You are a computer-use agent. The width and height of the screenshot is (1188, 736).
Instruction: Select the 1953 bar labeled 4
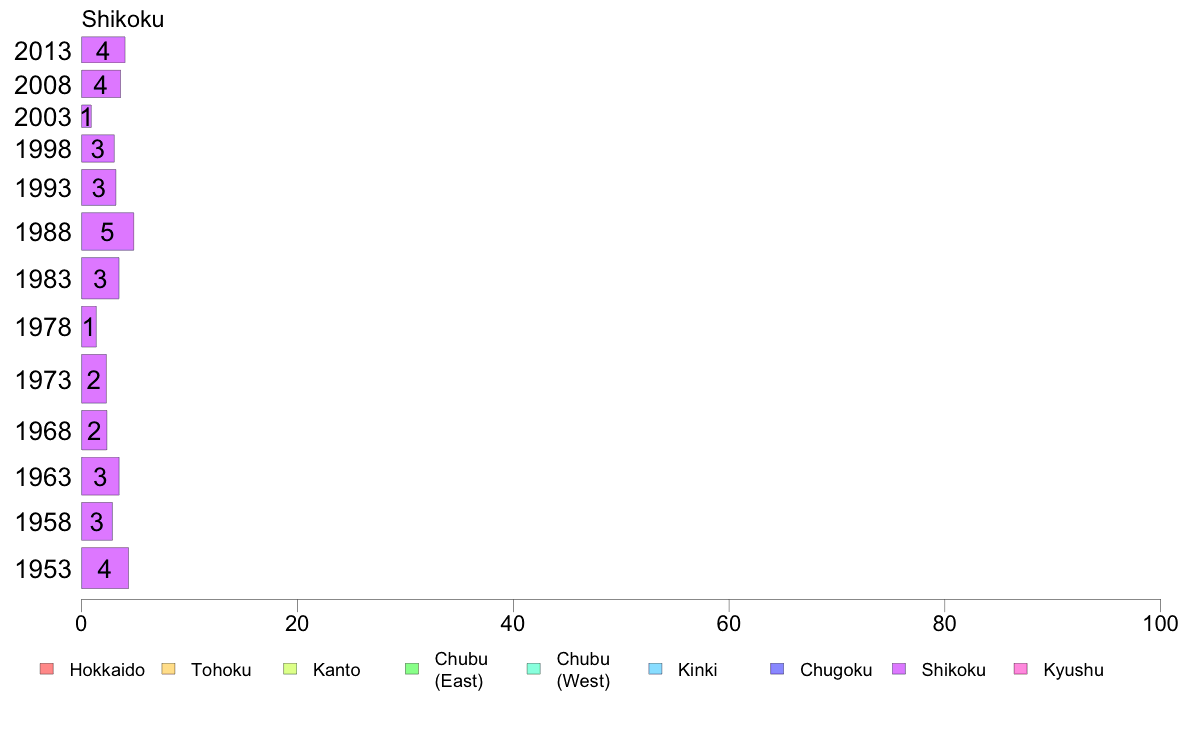tap(105, 568)
